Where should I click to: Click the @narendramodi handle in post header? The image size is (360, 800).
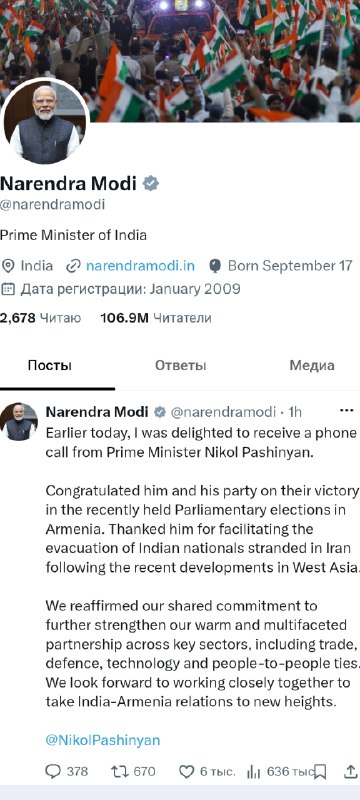[x=223, y=412]
